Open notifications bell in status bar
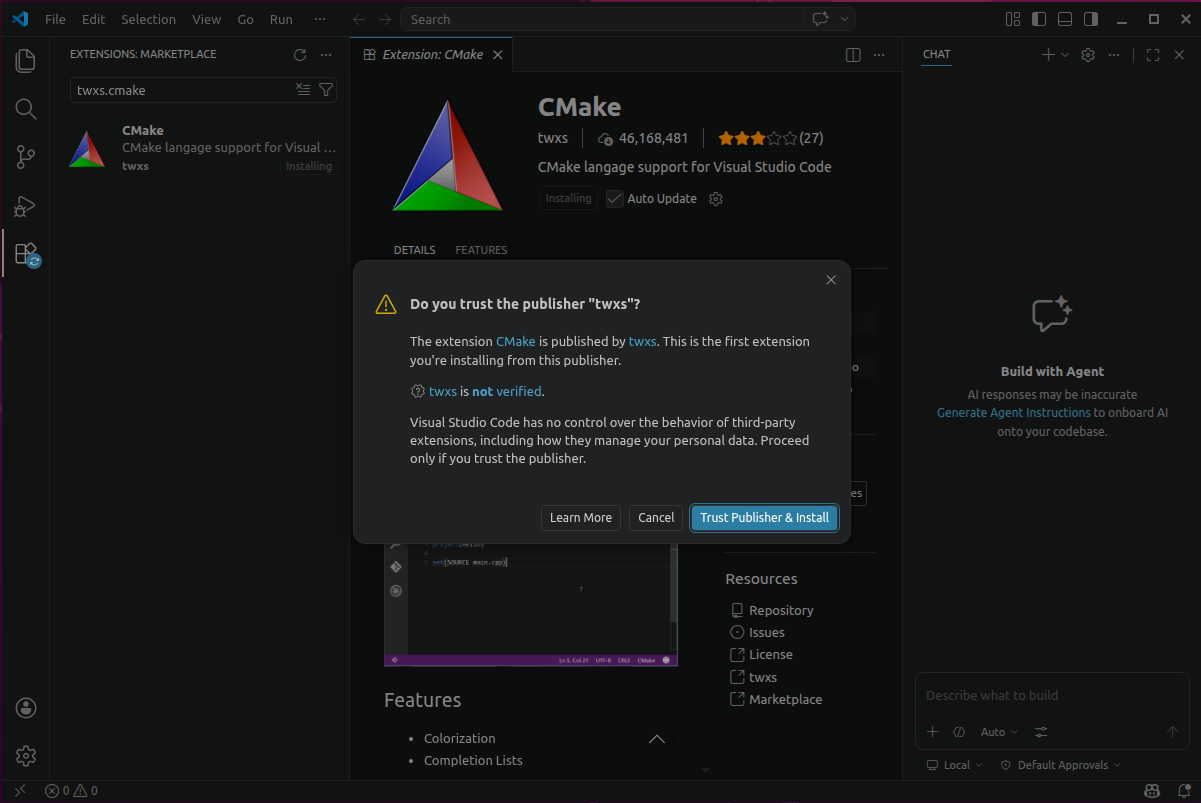Viewport: 1201px width, 803px height. point(1182,791)
